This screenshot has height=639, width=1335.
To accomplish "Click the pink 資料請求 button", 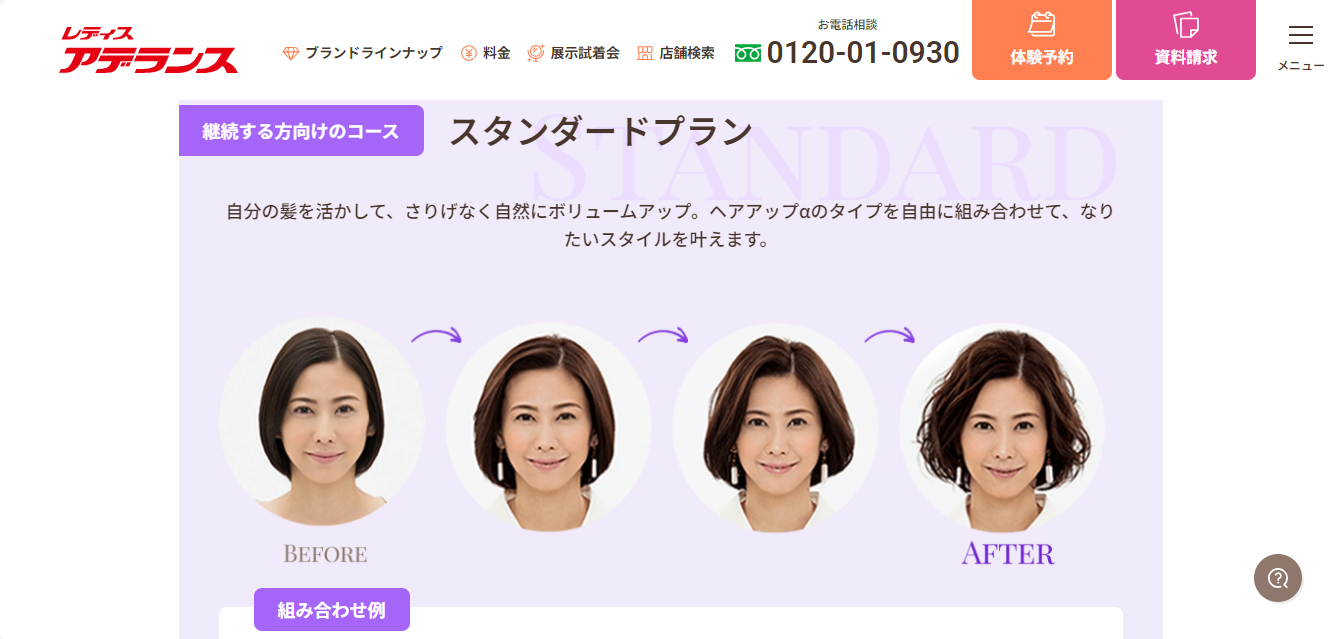I will point(1186,40).
